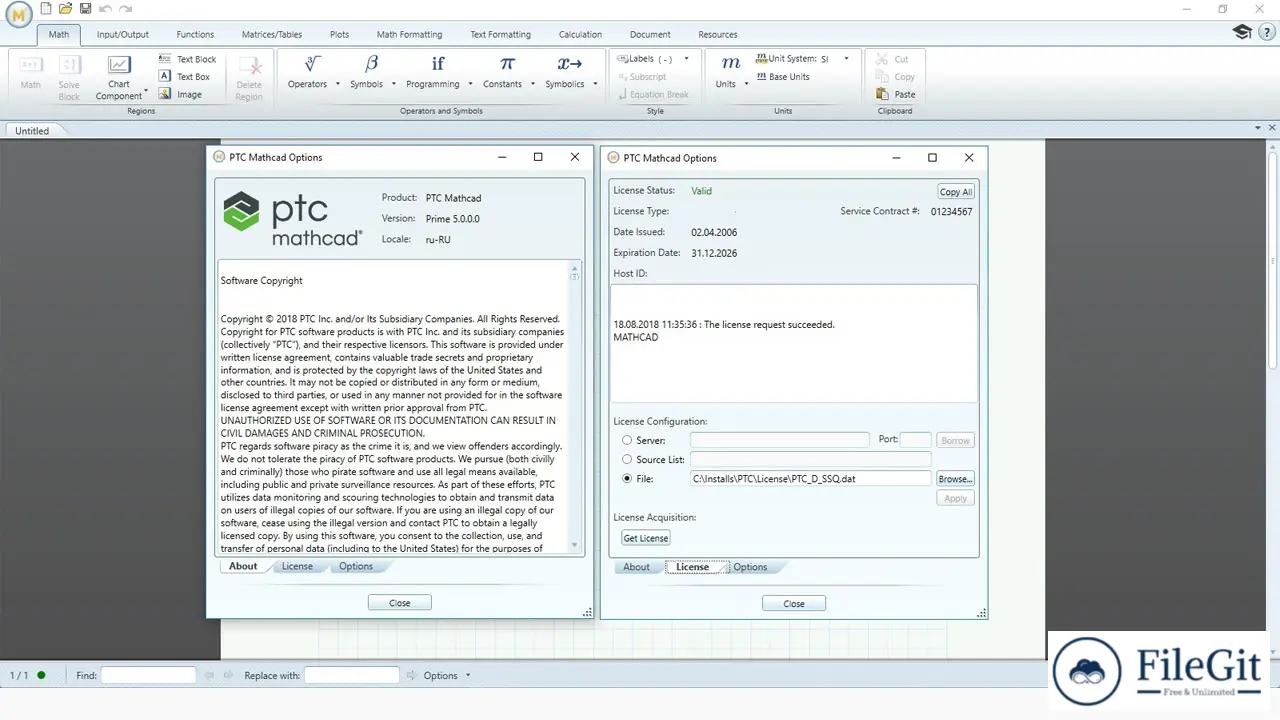Screen dimensions: 1280x720
Task: Redo the action in quick access
Action: point(125,9)
